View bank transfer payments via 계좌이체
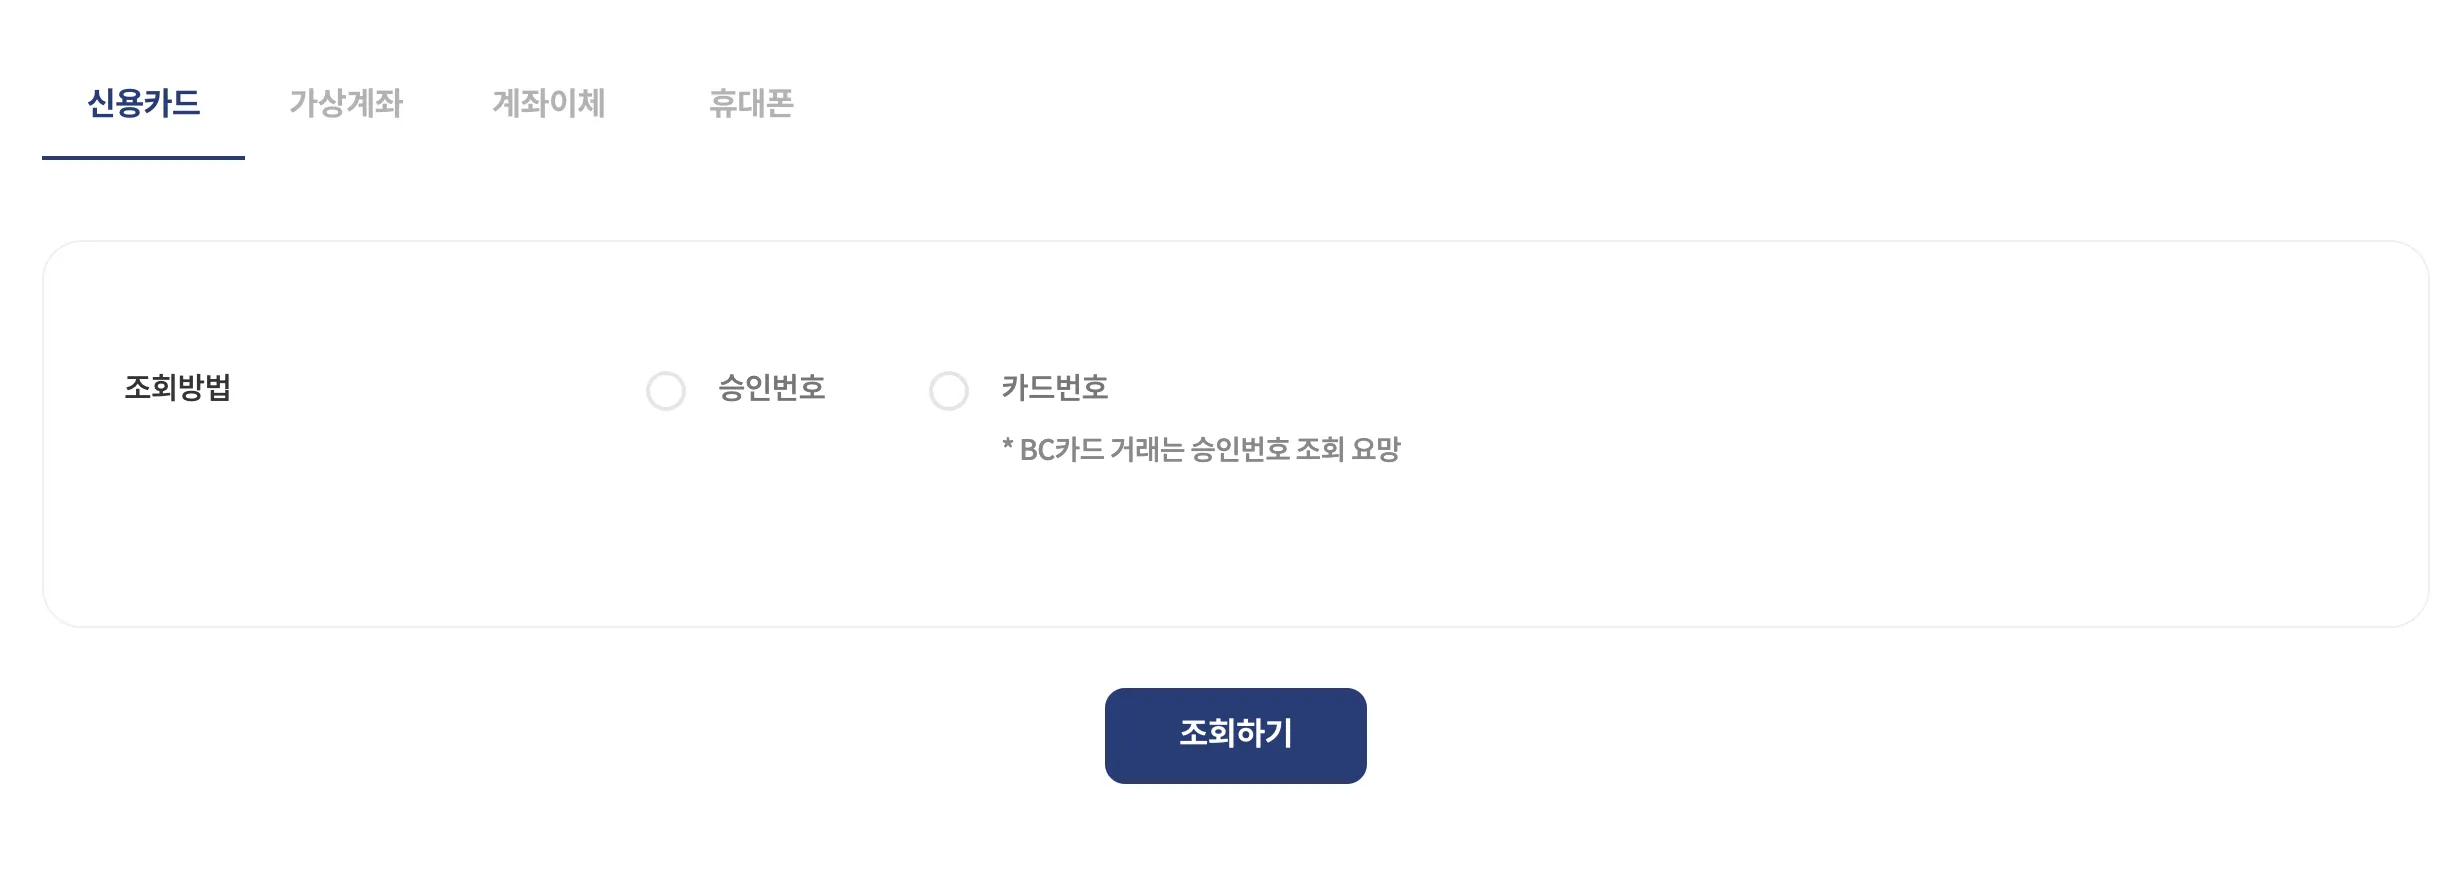2464x876 pixels. click(x=548, y=103)
